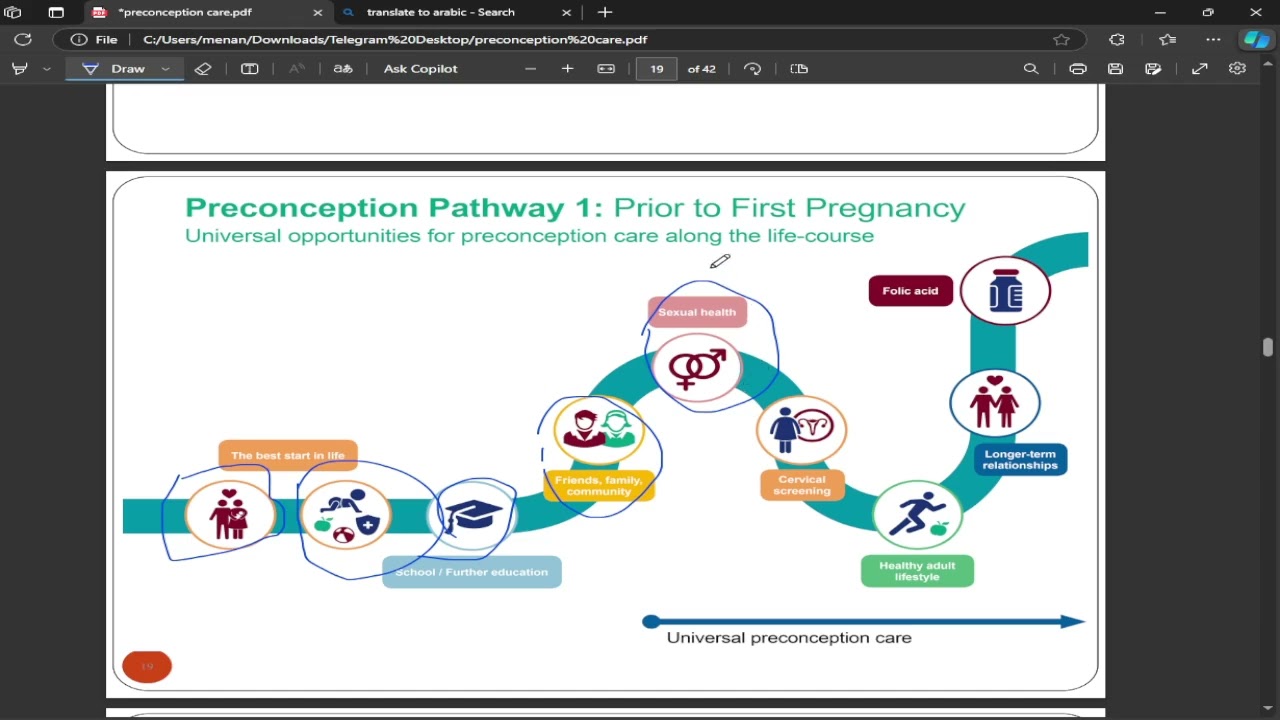Click the 'School / Further education' label

pos(472,572)
